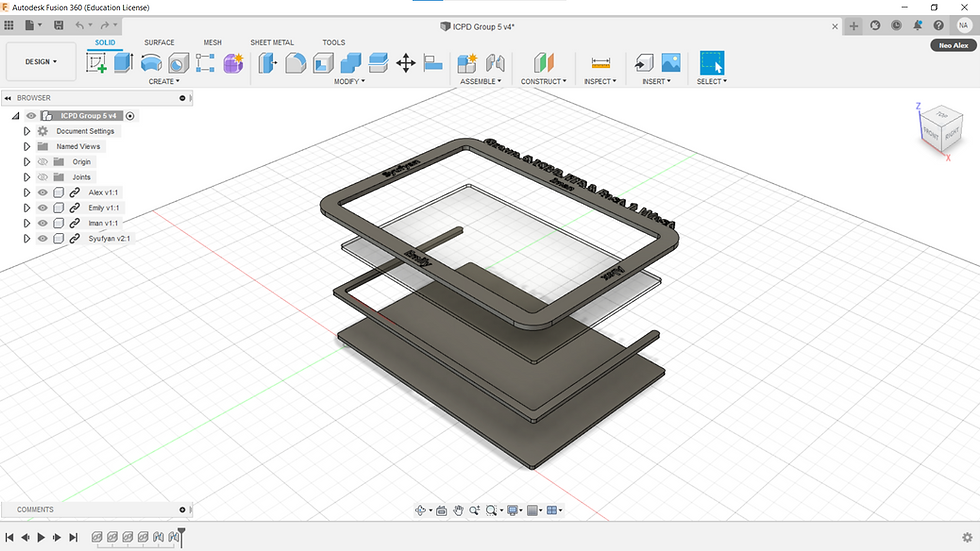The image size is (980, 551).
Task: Expand the Joints folder node
Action: pyautogui.click(x=27, y=177)
